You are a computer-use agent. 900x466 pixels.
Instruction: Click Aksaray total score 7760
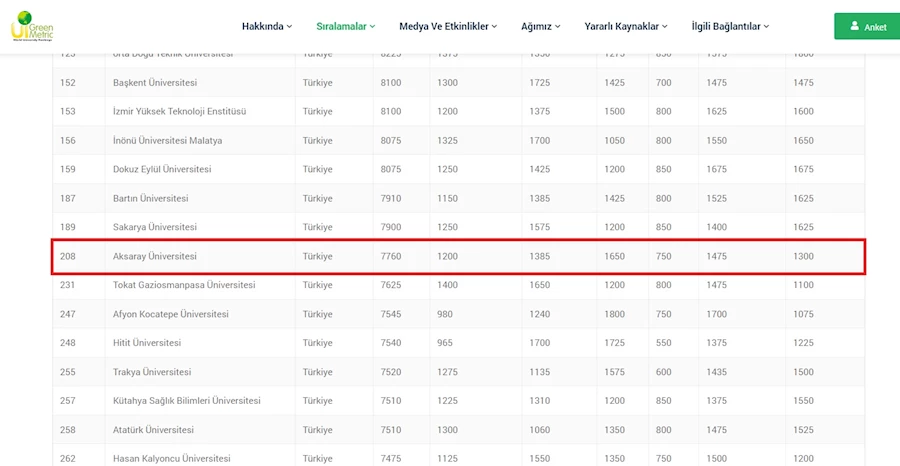coord(391,257)
